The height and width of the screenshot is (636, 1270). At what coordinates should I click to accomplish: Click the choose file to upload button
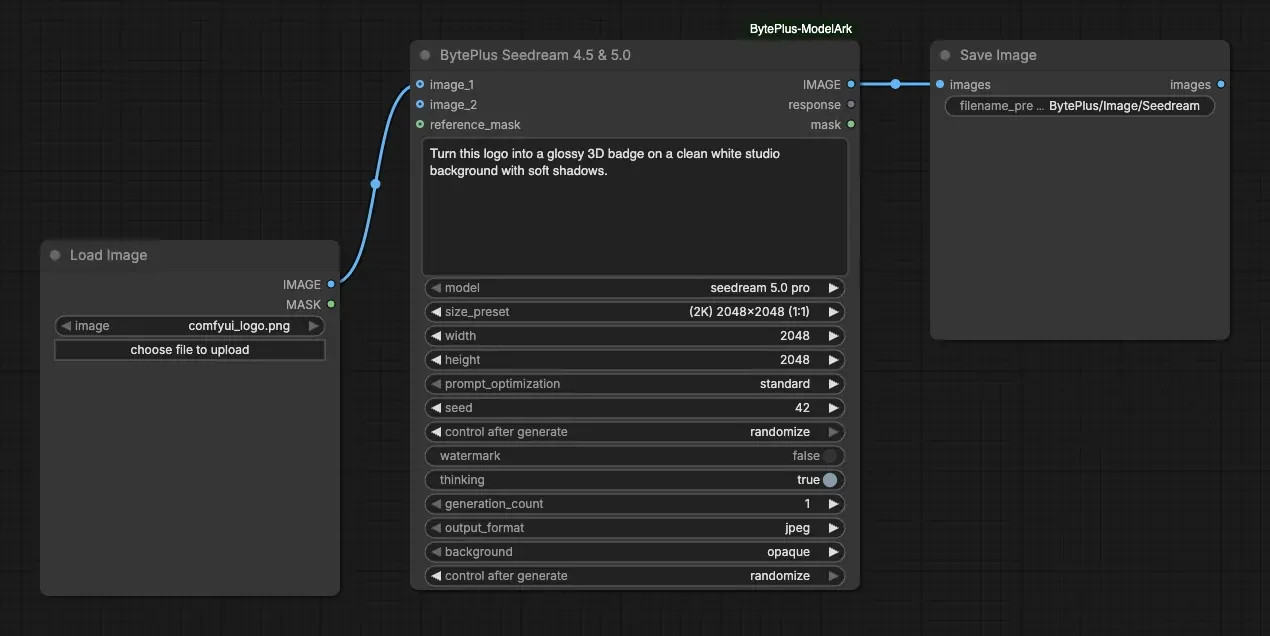tap(190, 350)
